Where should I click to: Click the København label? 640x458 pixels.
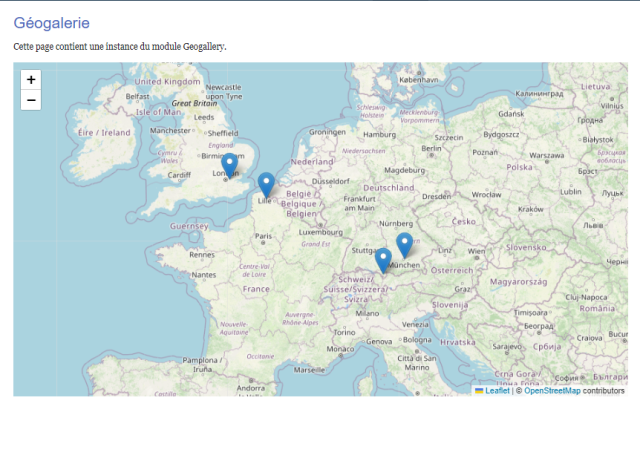coord(419,80)
